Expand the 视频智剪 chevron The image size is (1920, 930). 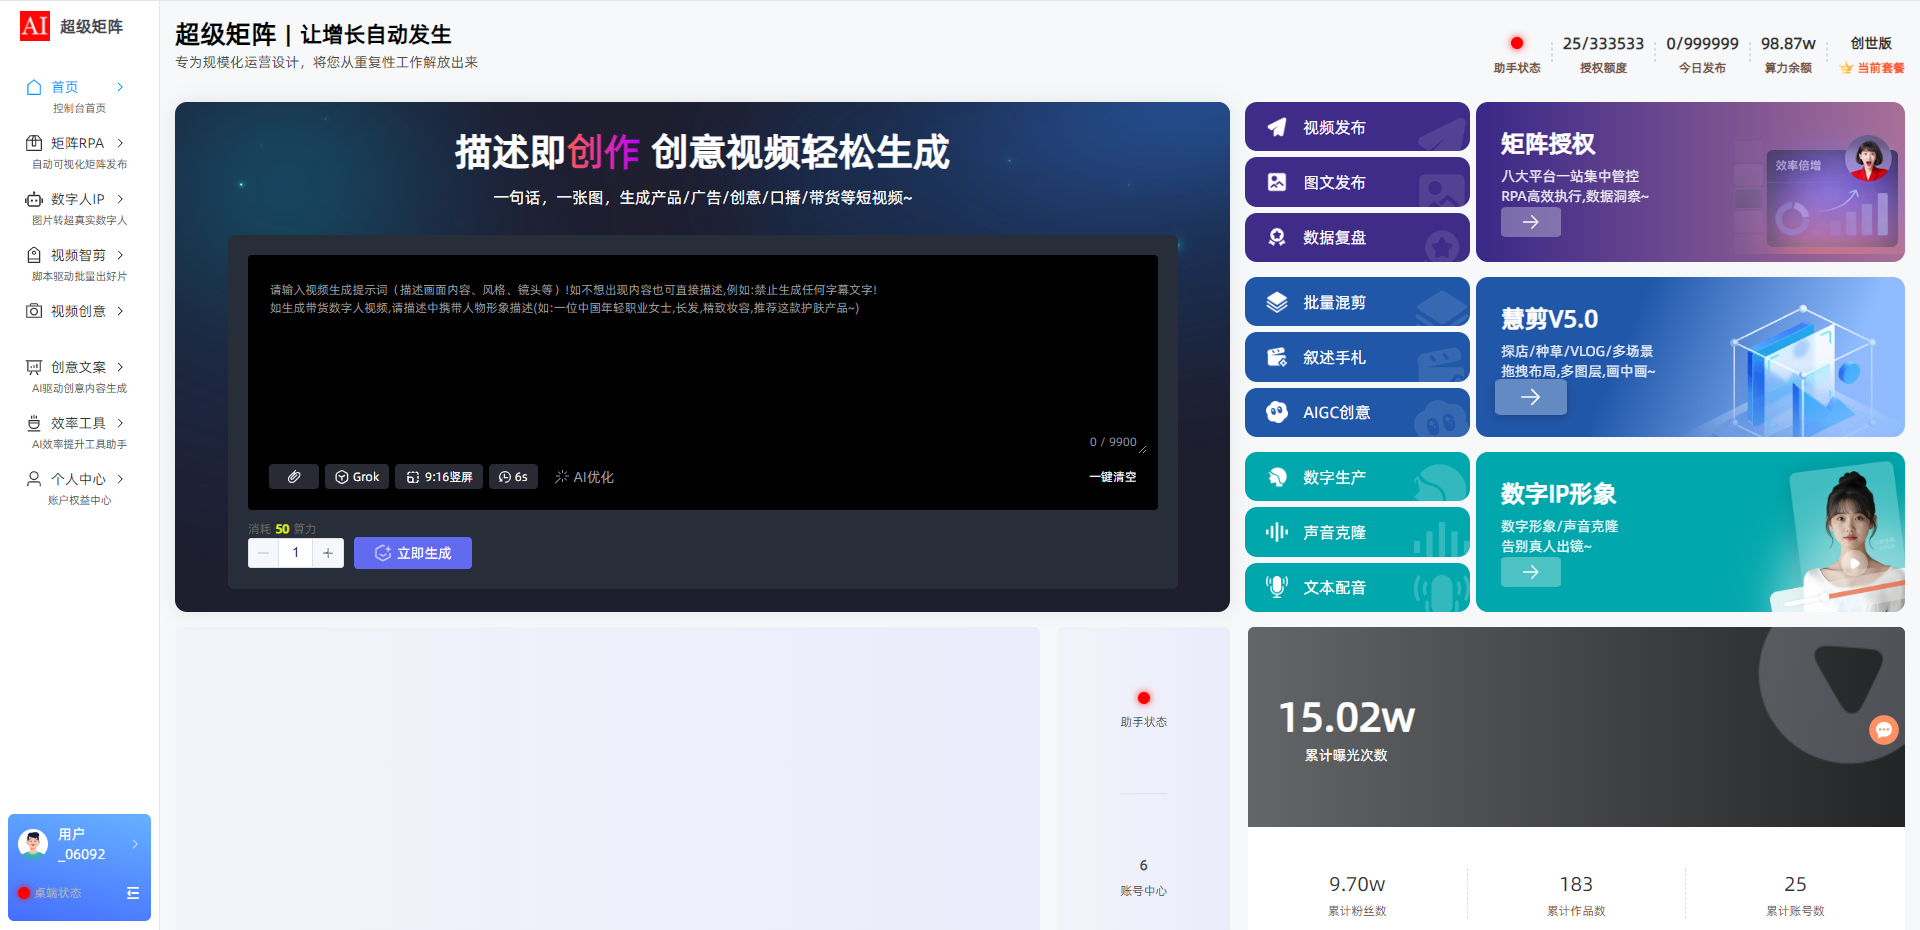tap(120, 255)
